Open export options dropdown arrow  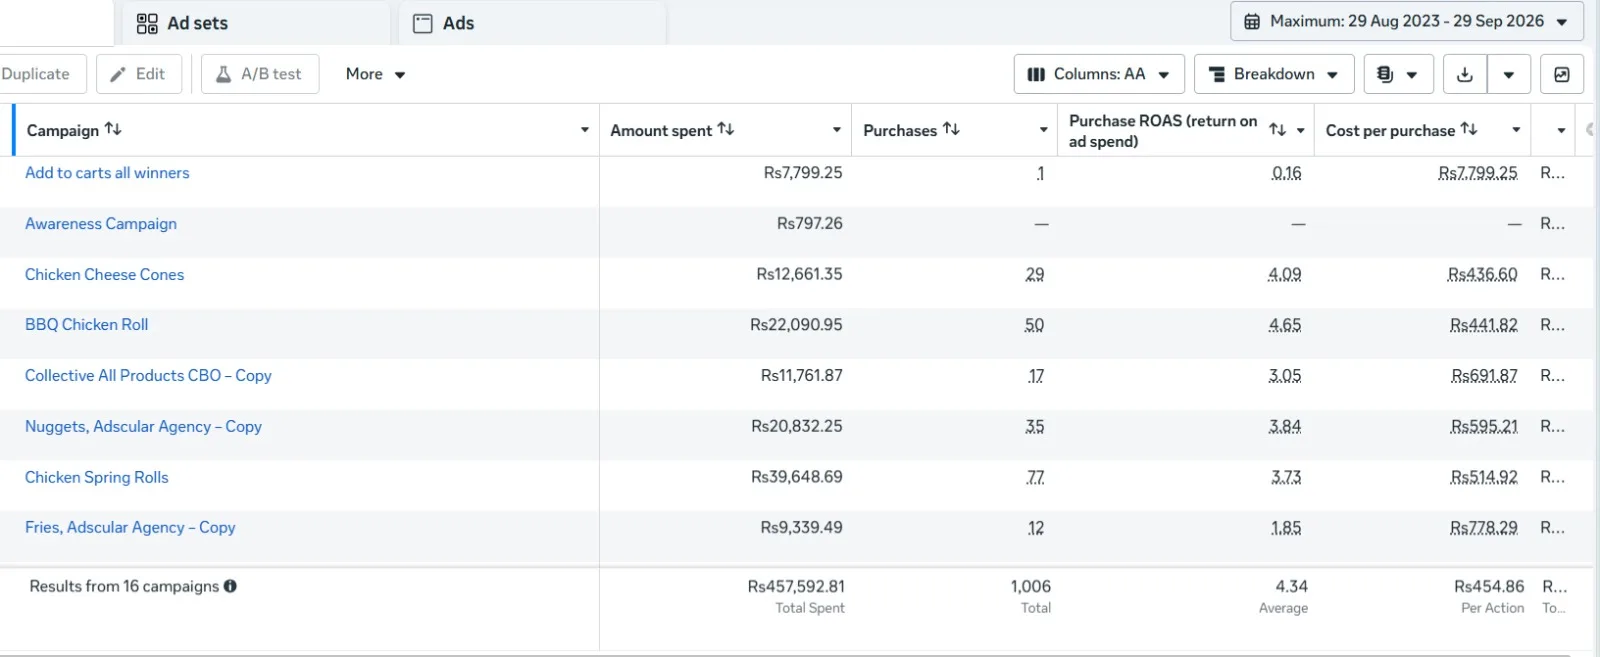(x=1509, y=74)
